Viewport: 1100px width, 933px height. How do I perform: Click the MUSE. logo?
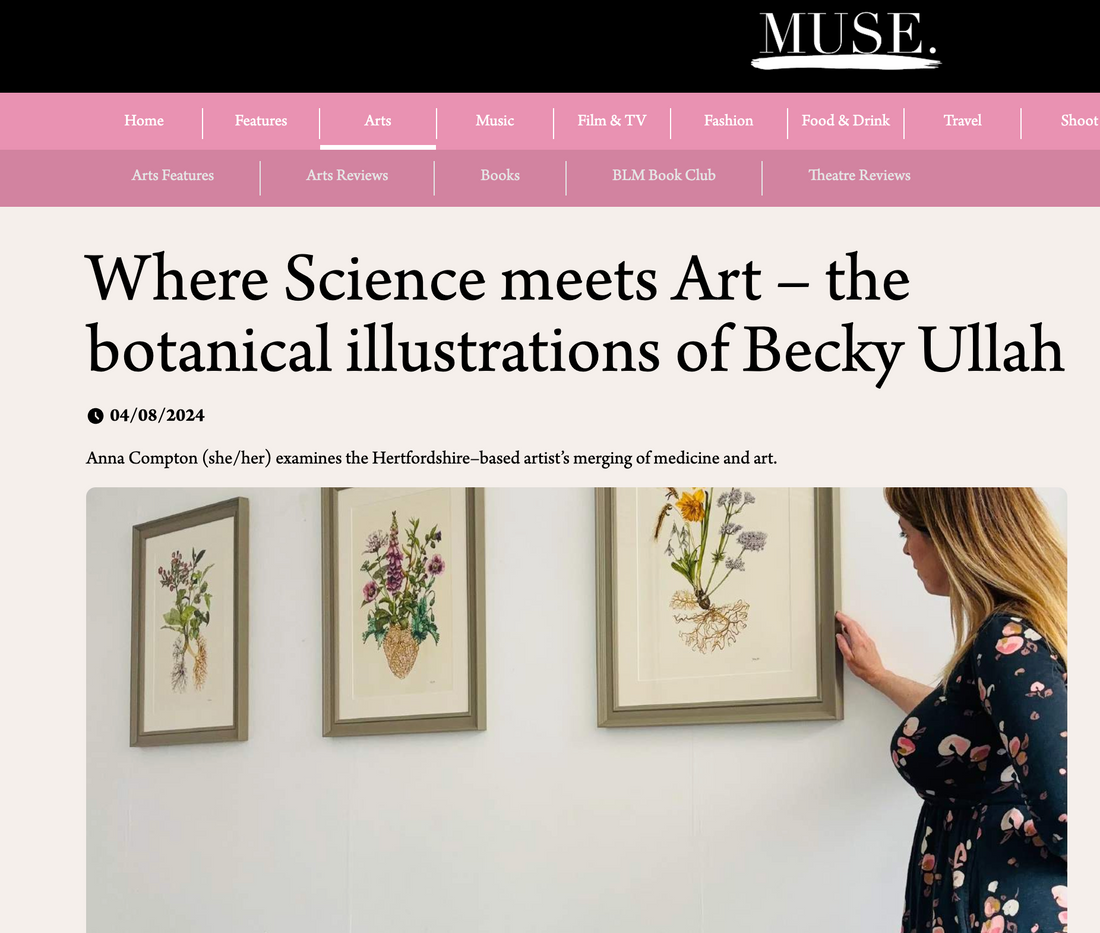[847, 38]
